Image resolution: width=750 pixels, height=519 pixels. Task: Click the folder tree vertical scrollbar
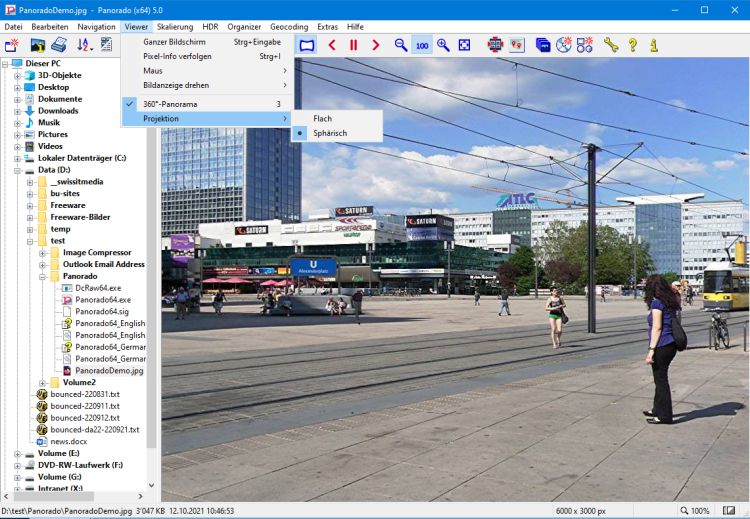(152, 300)
